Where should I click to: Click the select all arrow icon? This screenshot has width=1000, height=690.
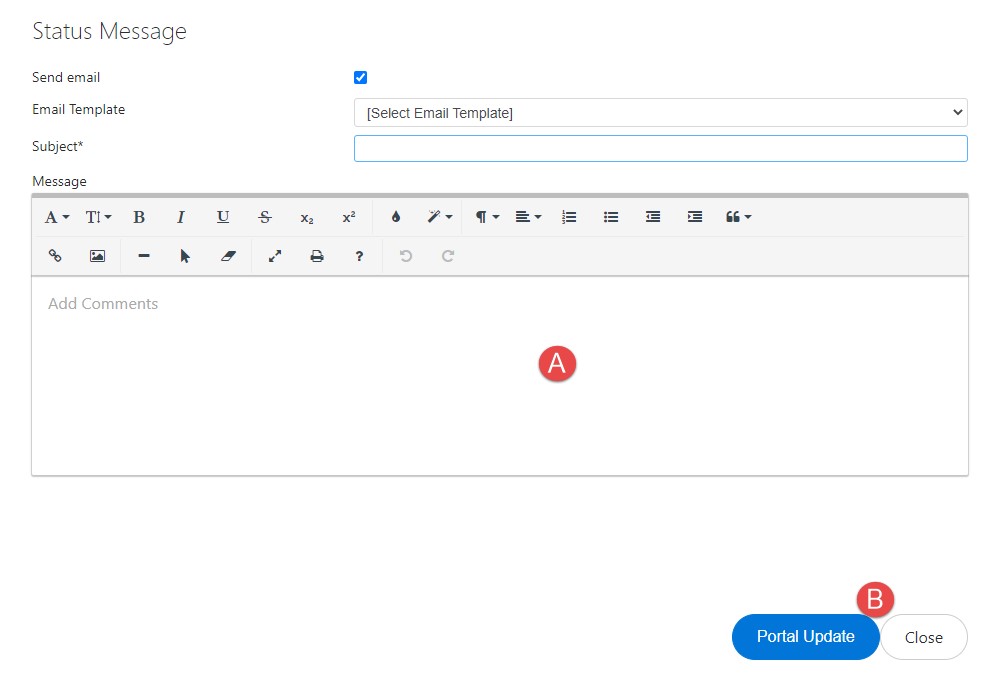(186, 256)
